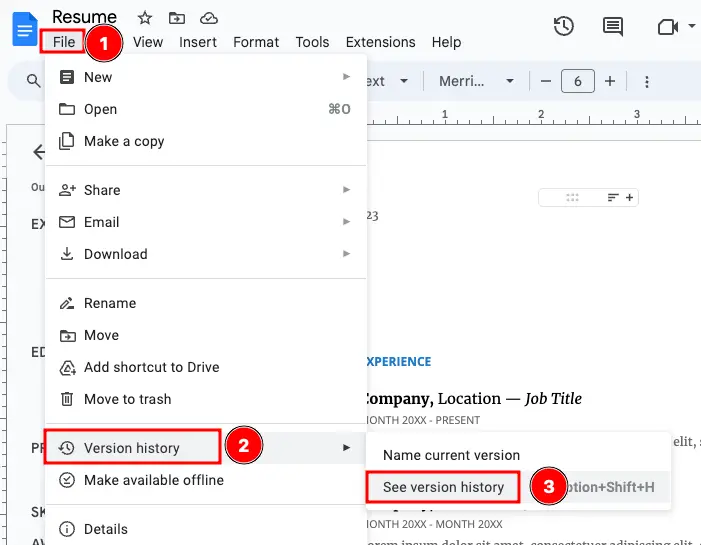Viewport: 701px width, 545px height.
Task: Open the View menu
Action: click(148, 42)
